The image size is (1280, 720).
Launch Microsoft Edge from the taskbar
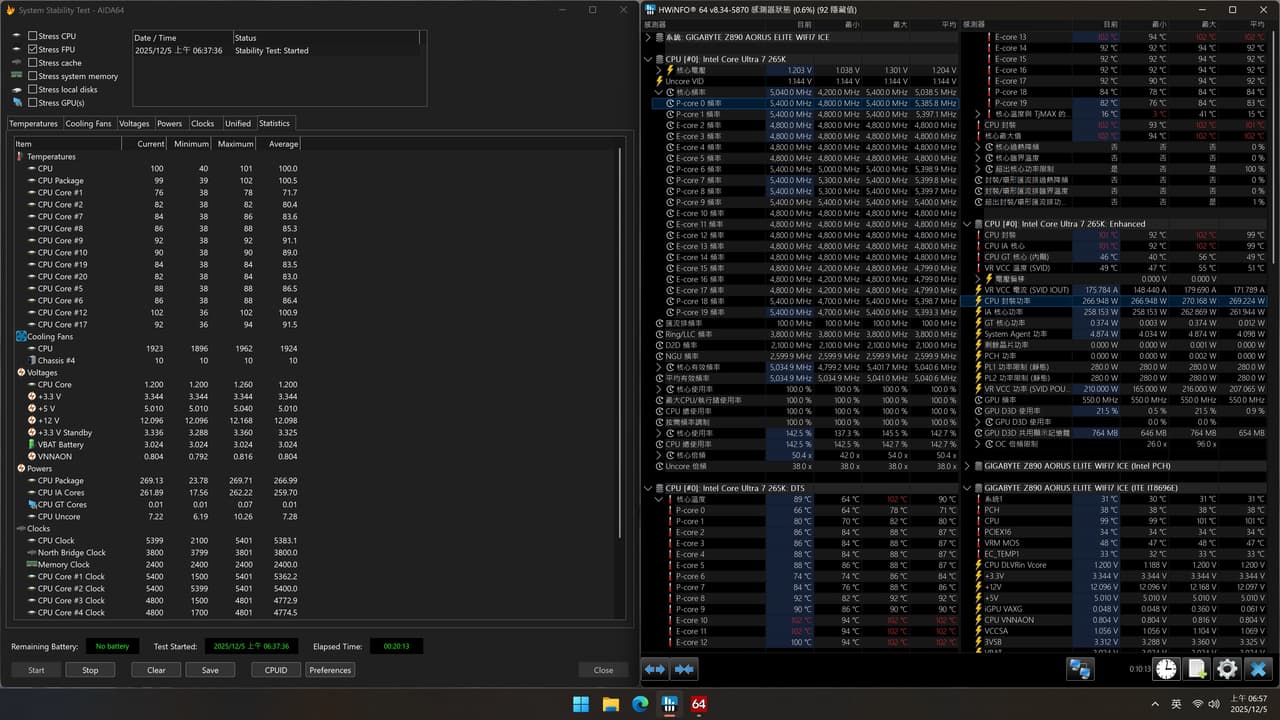coord(640,704)
